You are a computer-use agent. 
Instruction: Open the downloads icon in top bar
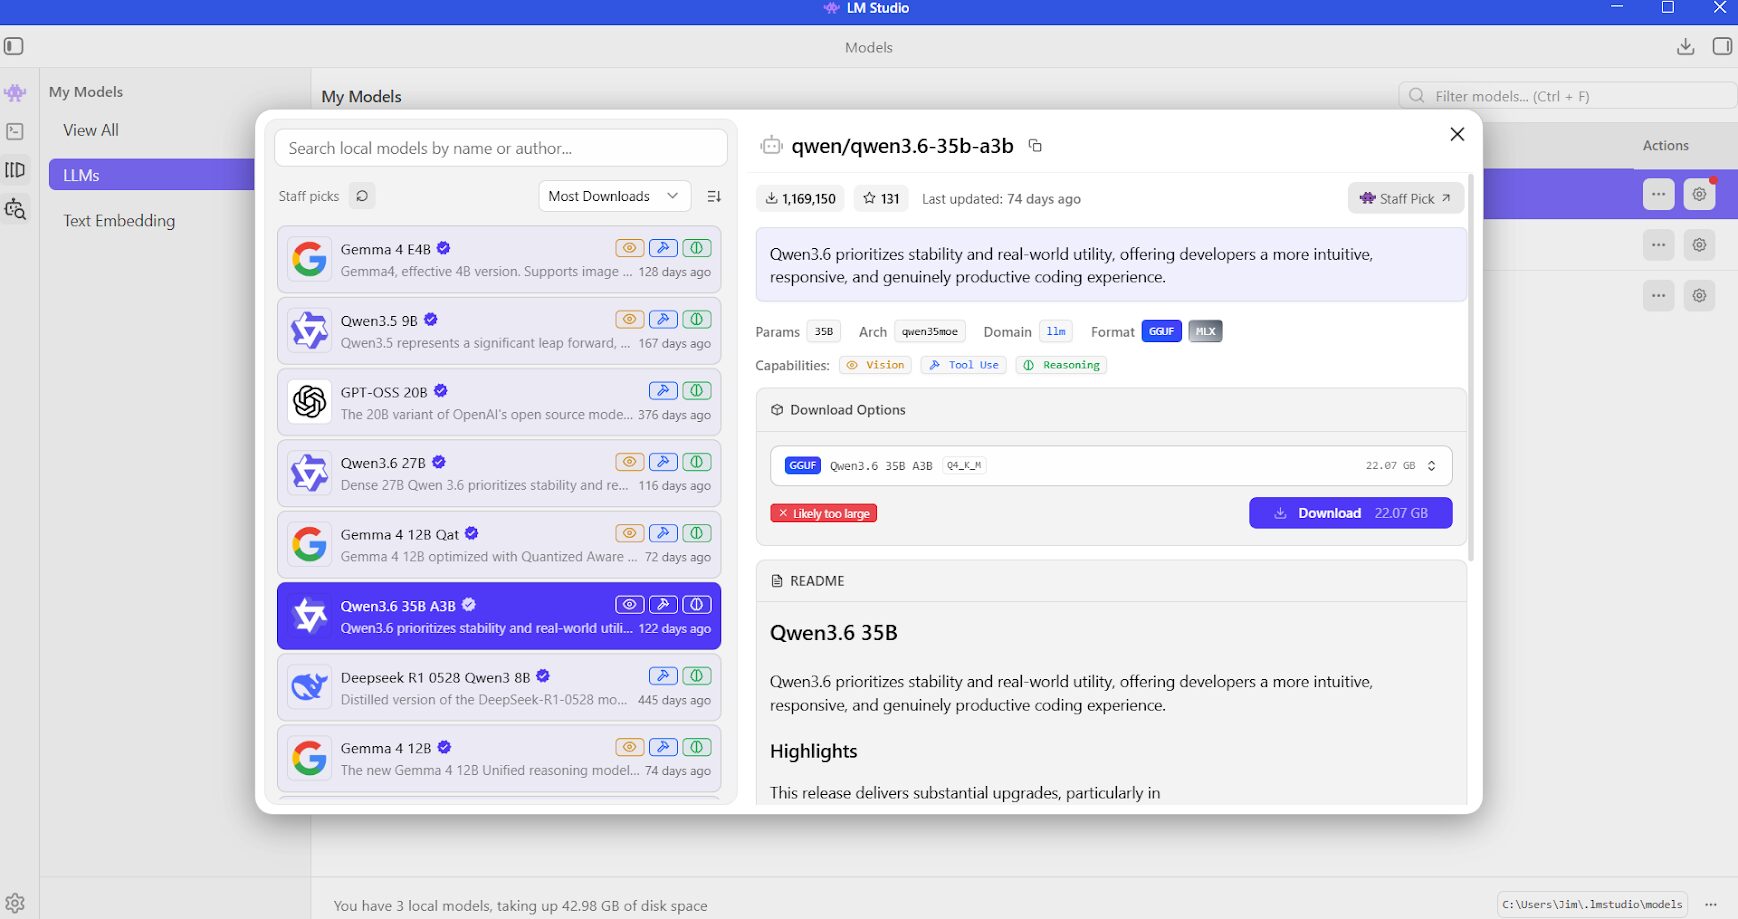tap(1685, 46)
